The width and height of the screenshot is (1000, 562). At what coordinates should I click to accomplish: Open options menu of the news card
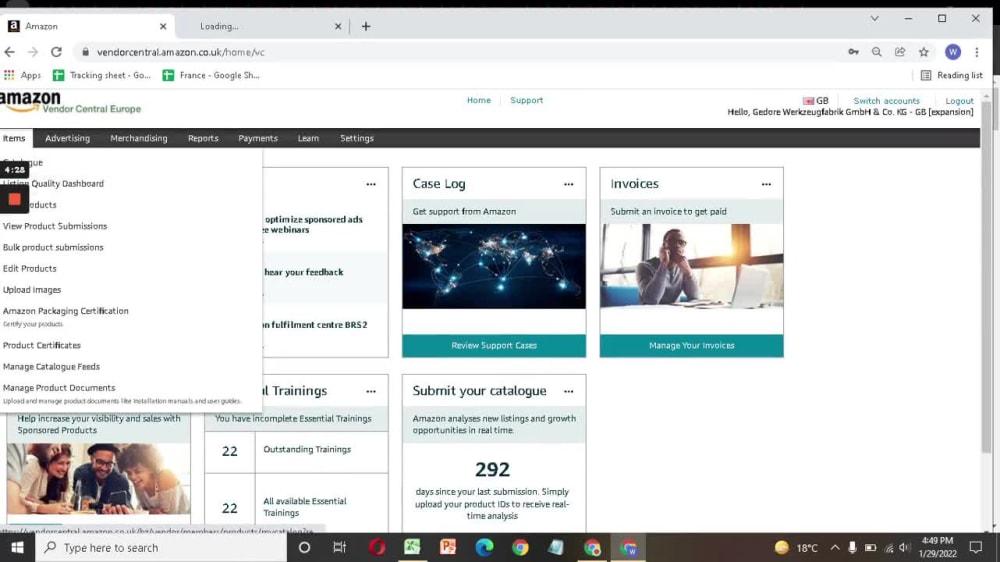click(371, 184)
